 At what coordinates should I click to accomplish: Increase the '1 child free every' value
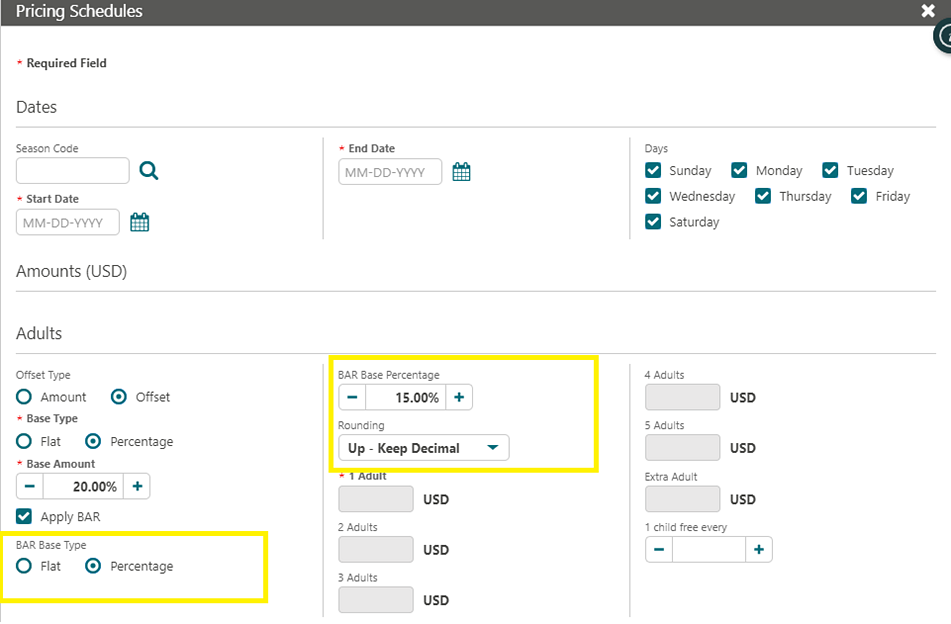tap(759, 549)
